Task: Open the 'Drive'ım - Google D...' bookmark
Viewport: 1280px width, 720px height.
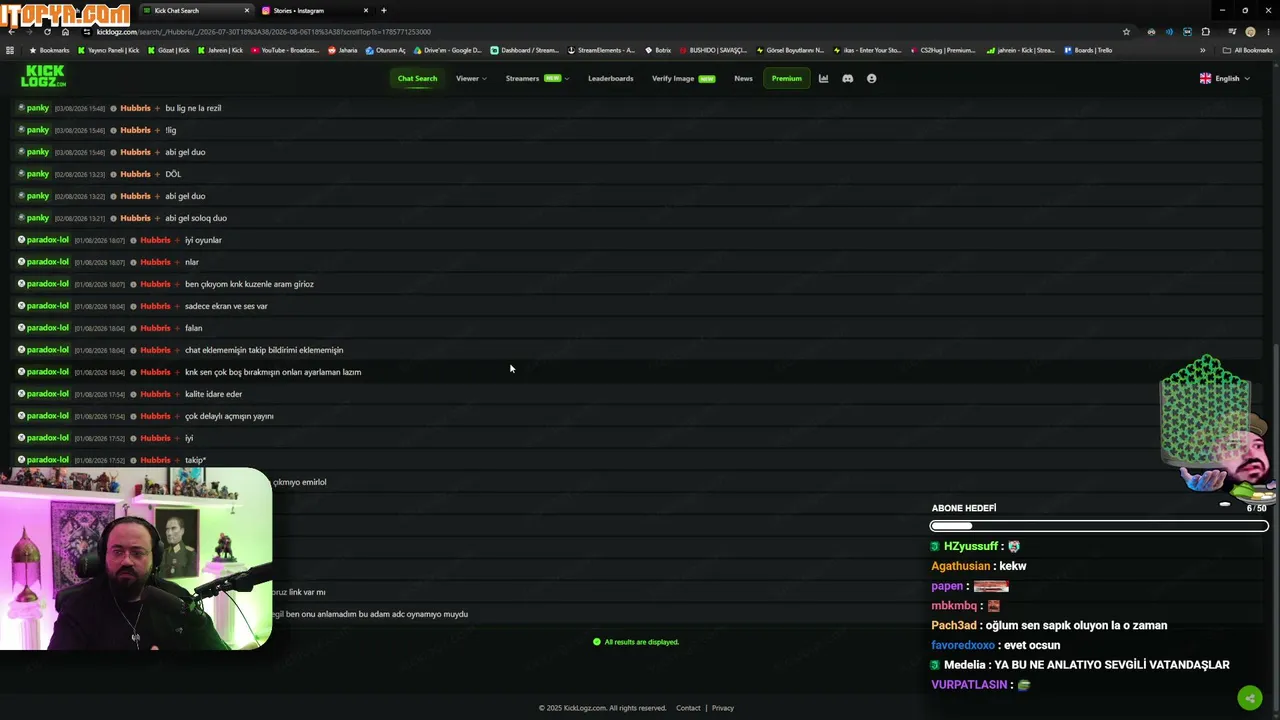Action: click(x=447, y=50)
